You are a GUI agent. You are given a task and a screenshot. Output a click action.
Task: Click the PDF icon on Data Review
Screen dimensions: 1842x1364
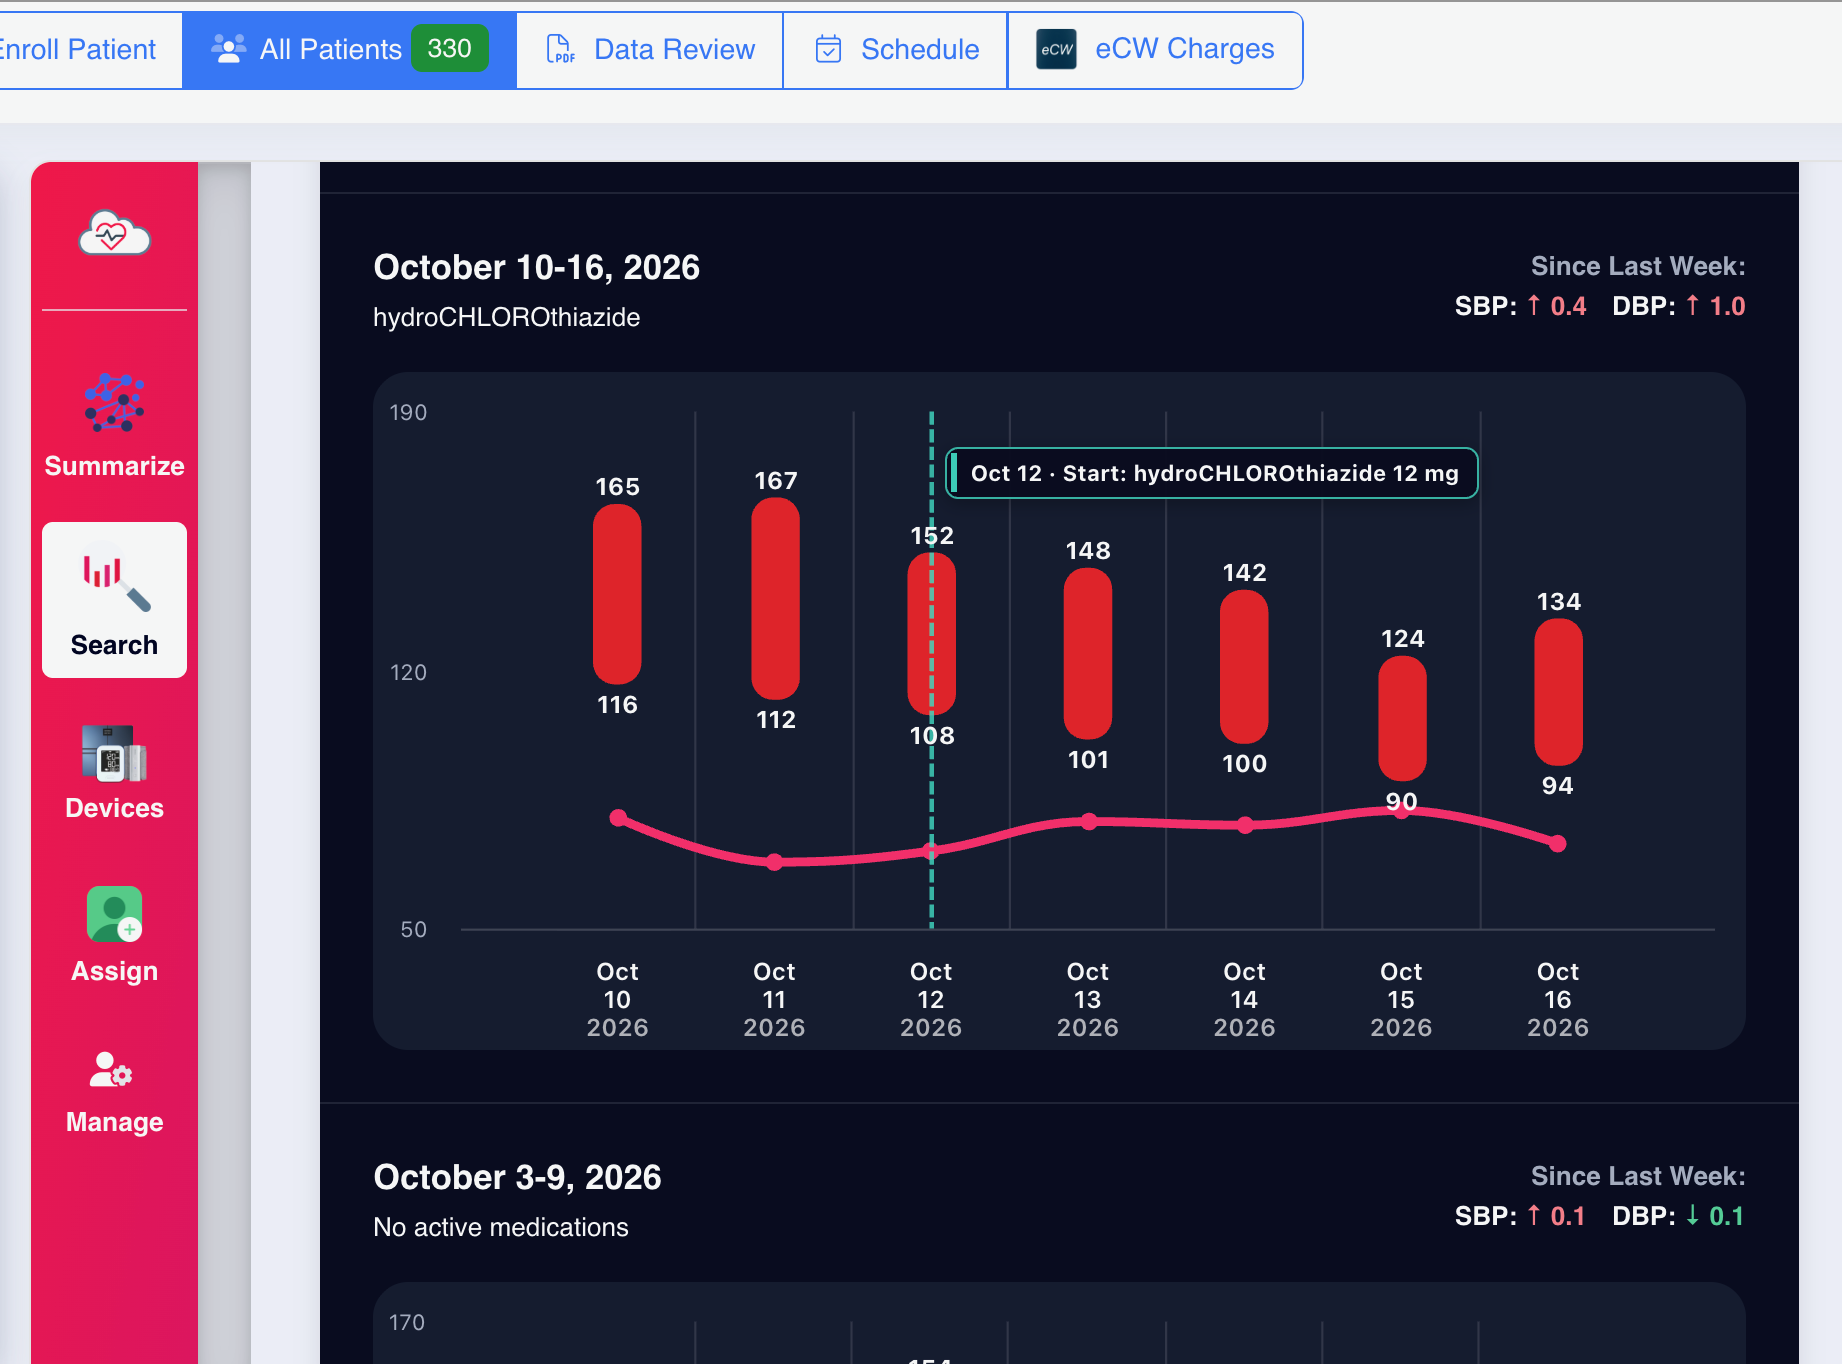tap(560, 49)
